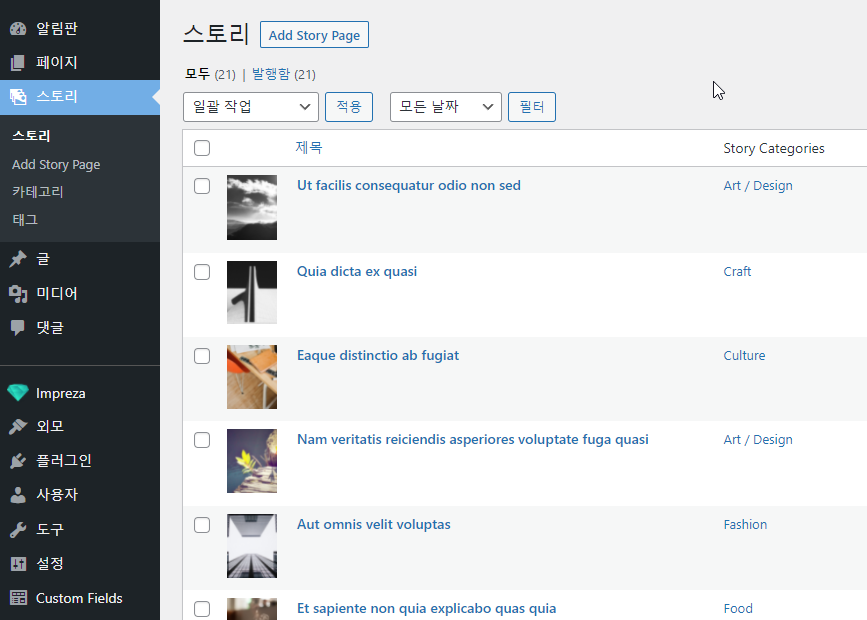
Task: Click the Settings sliders icon
Action: (x=18, y=564)
